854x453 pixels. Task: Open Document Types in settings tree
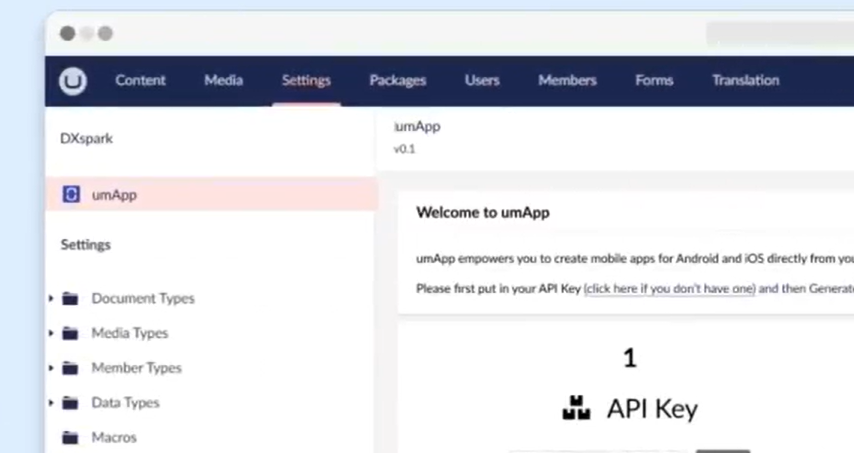pyautogui.click(x=143, y=298)
